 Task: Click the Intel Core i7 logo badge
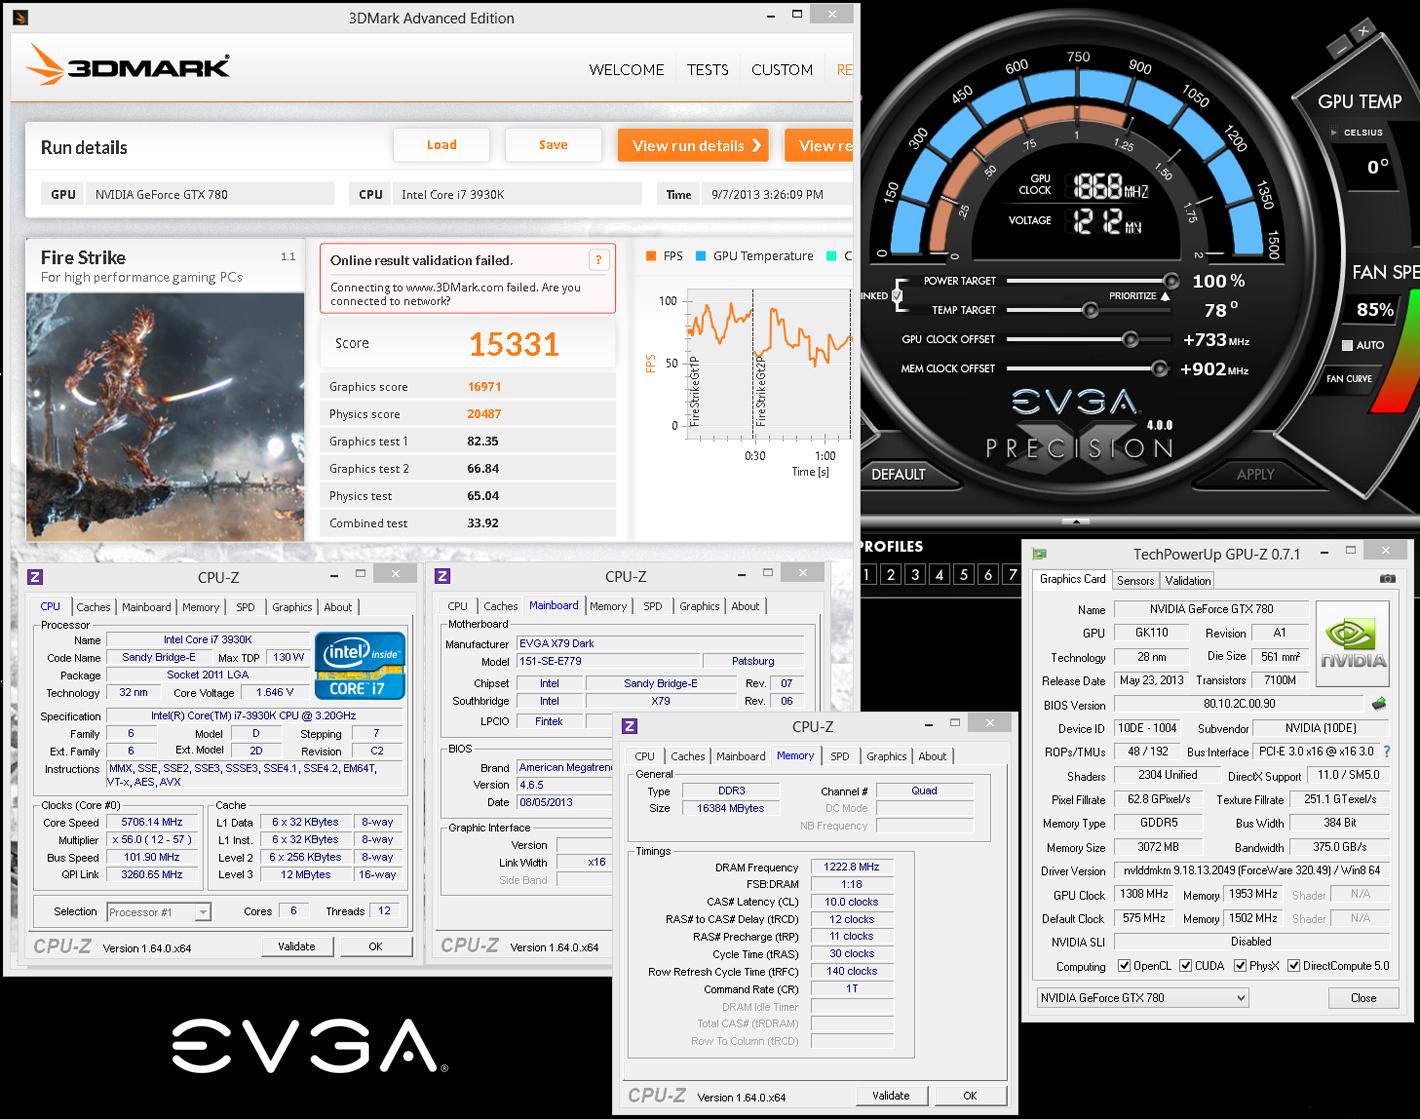(x=360, y=665)
